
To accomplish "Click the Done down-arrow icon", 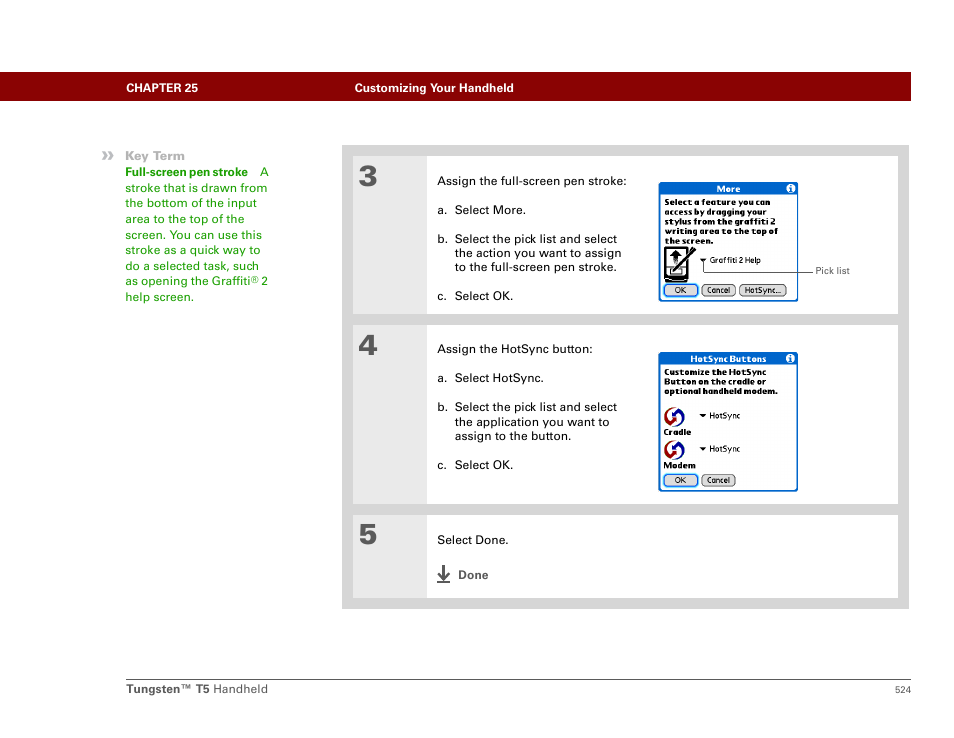I will click(x=444, y=574).
